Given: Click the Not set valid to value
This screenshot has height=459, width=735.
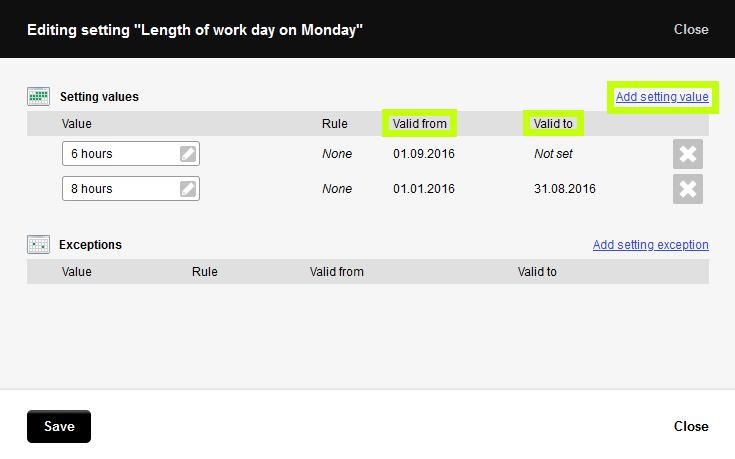Looking at the screenshot, I should click(553, 154).
